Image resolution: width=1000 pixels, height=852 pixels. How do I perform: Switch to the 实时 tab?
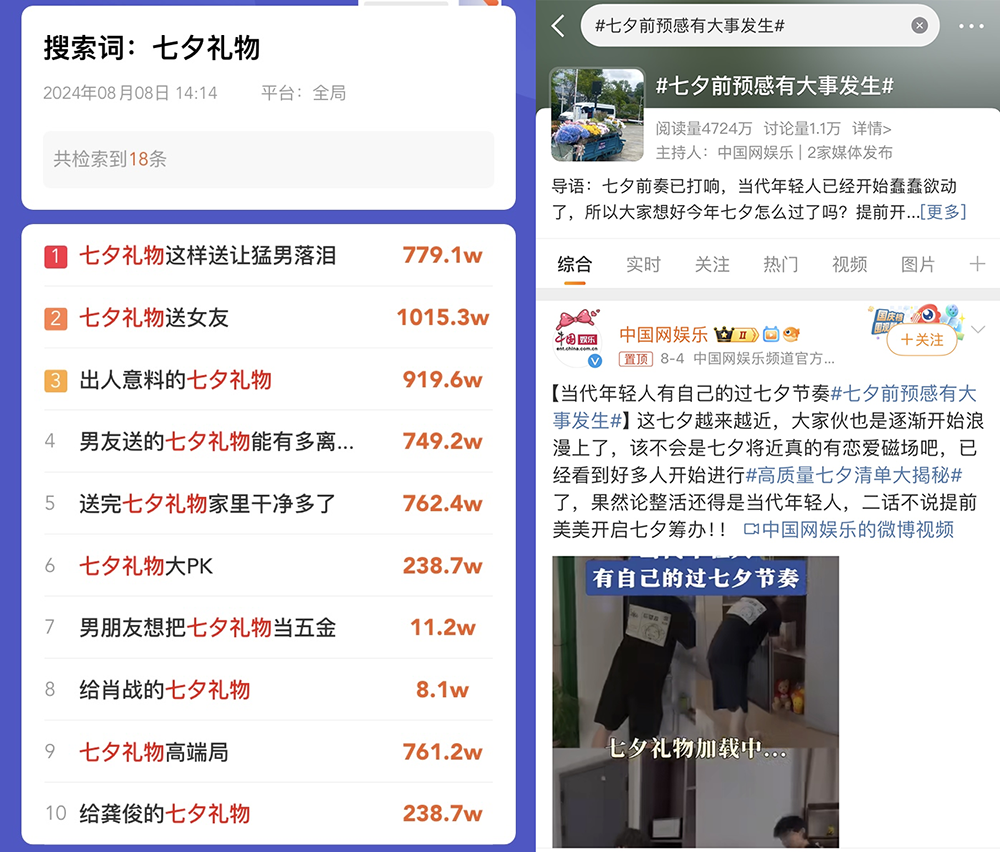pyautogui.click(x=643, y=264)
